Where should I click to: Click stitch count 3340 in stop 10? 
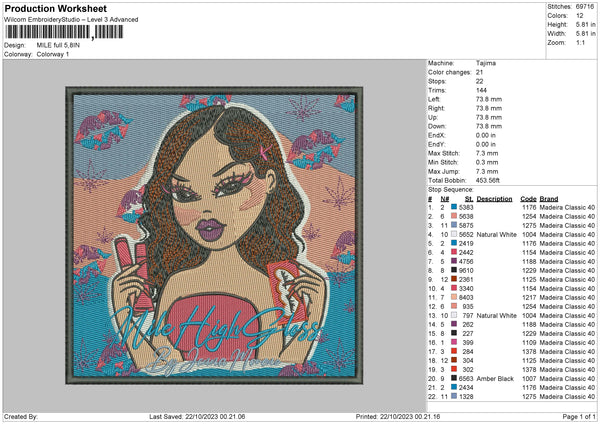tap(466, 289)
